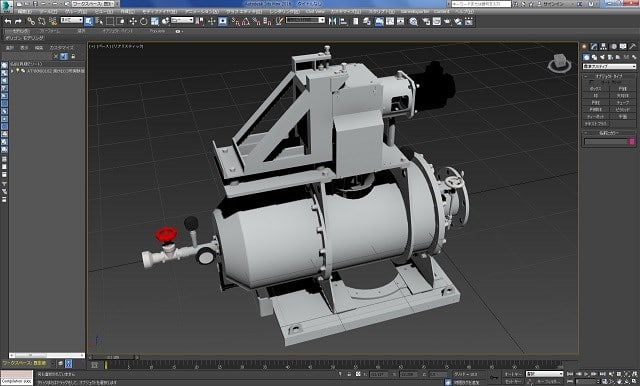Screen dimensions: 640x386
Task: Open the selection filter dropdown
Action: pos(72,20)
